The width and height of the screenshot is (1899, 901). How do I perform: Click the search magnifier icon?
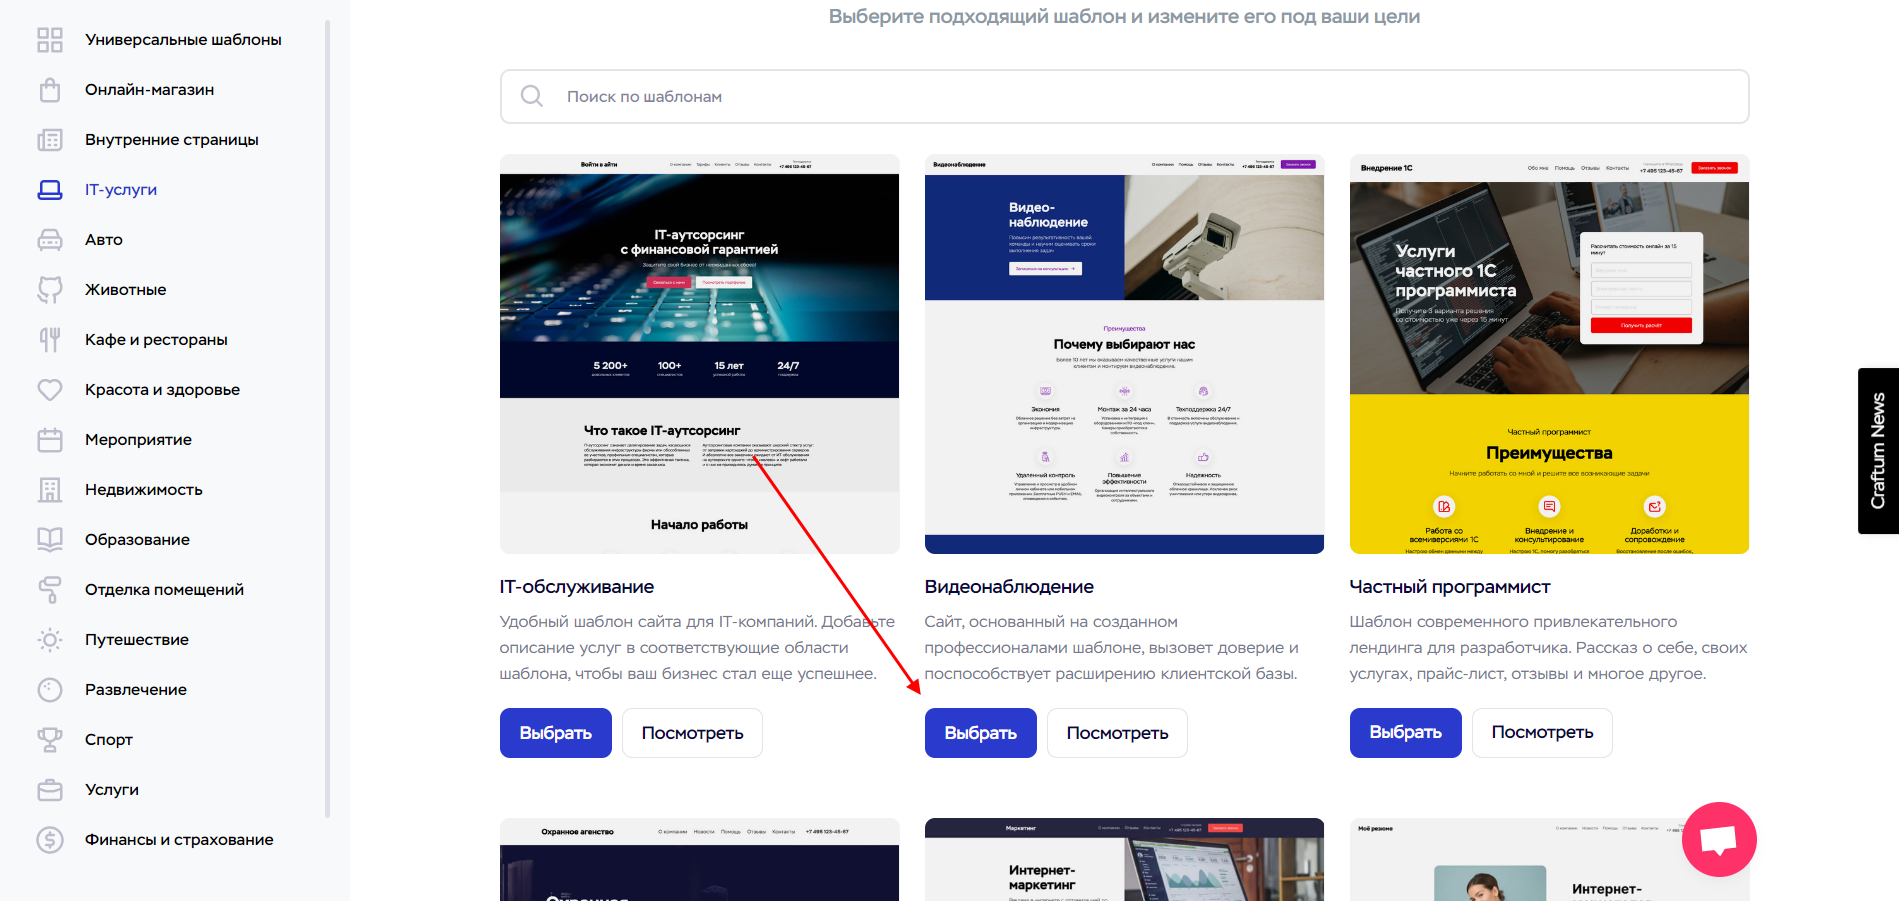[x=532, y=96]
